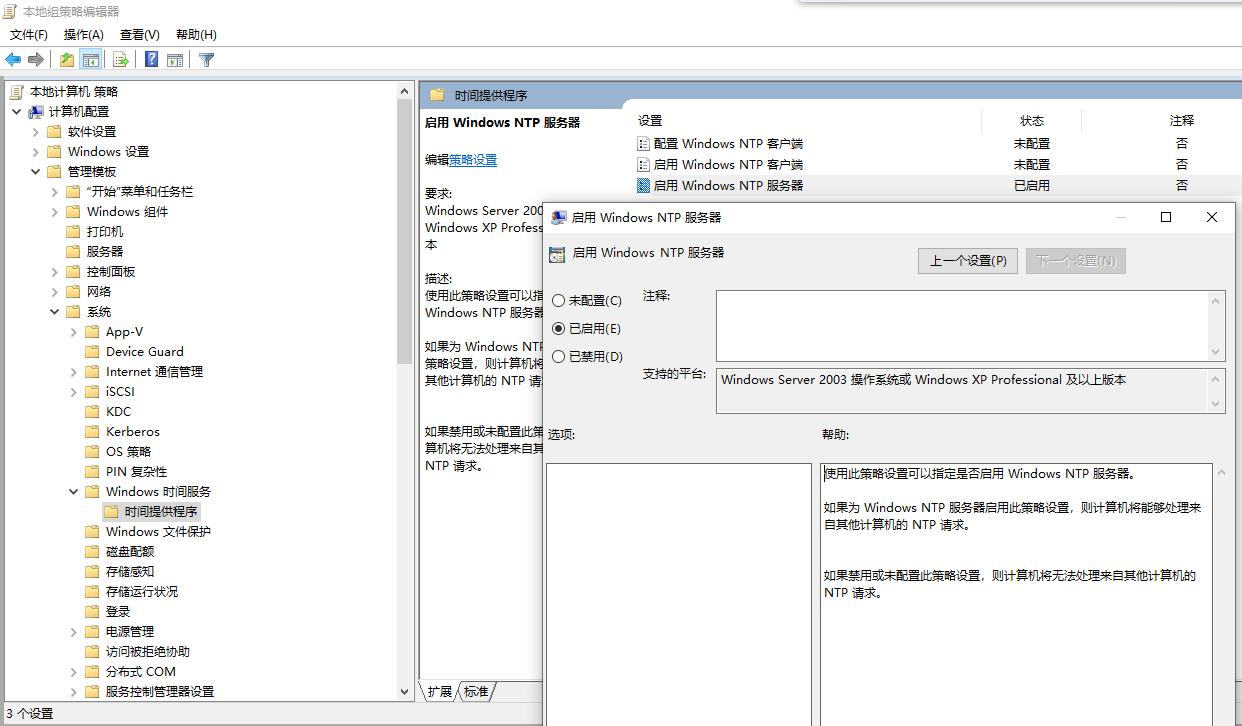This screenshot has height=726, width=1242.
Task: Click the back navigation arrow icon
Action: click(12, 59)
